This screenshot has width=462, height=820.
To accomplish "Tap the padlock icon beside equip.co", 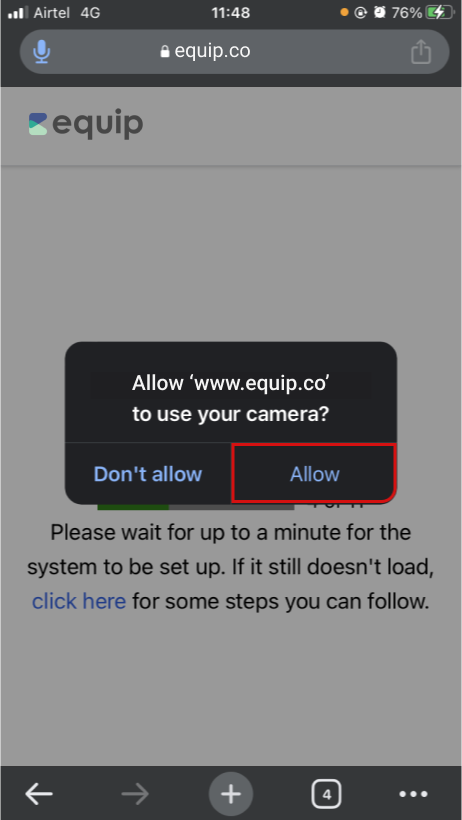I will (165, 52).
